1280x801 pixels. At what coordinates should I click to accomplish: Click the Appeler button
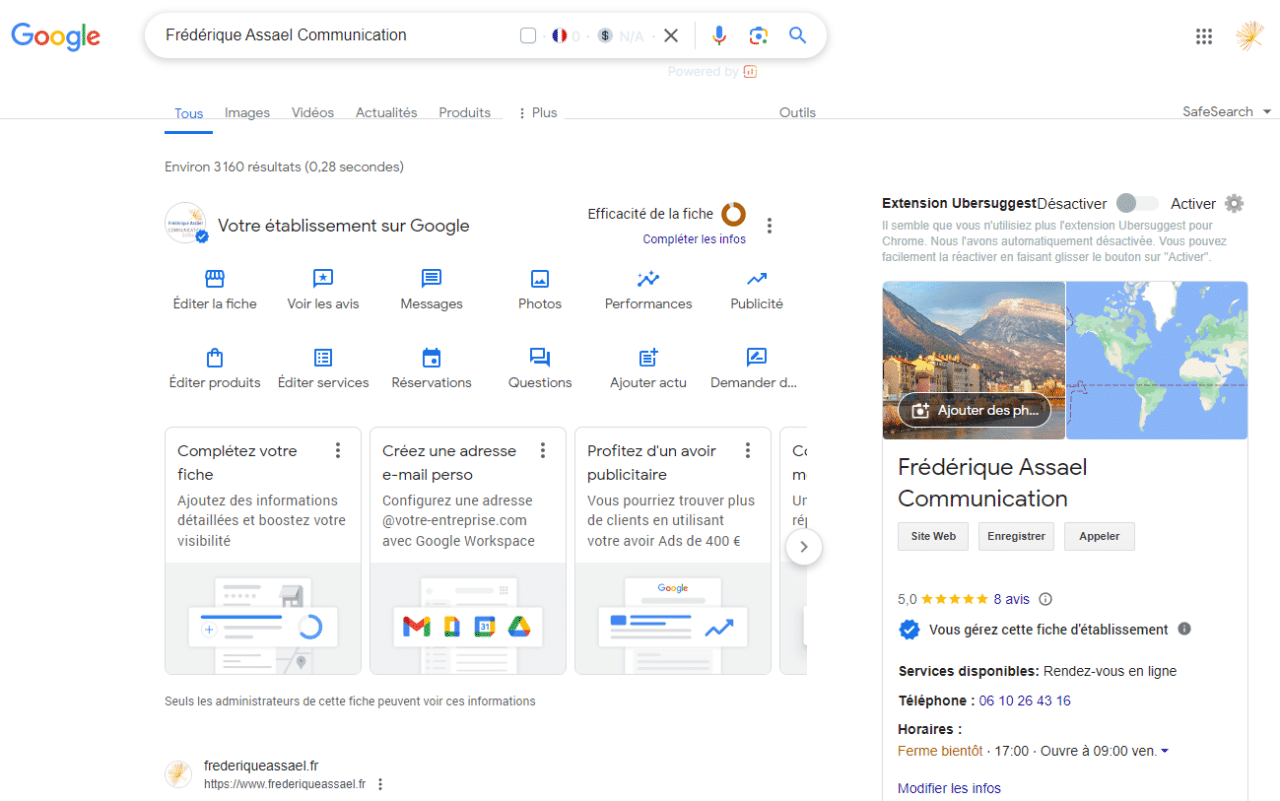coord(1099,536)
